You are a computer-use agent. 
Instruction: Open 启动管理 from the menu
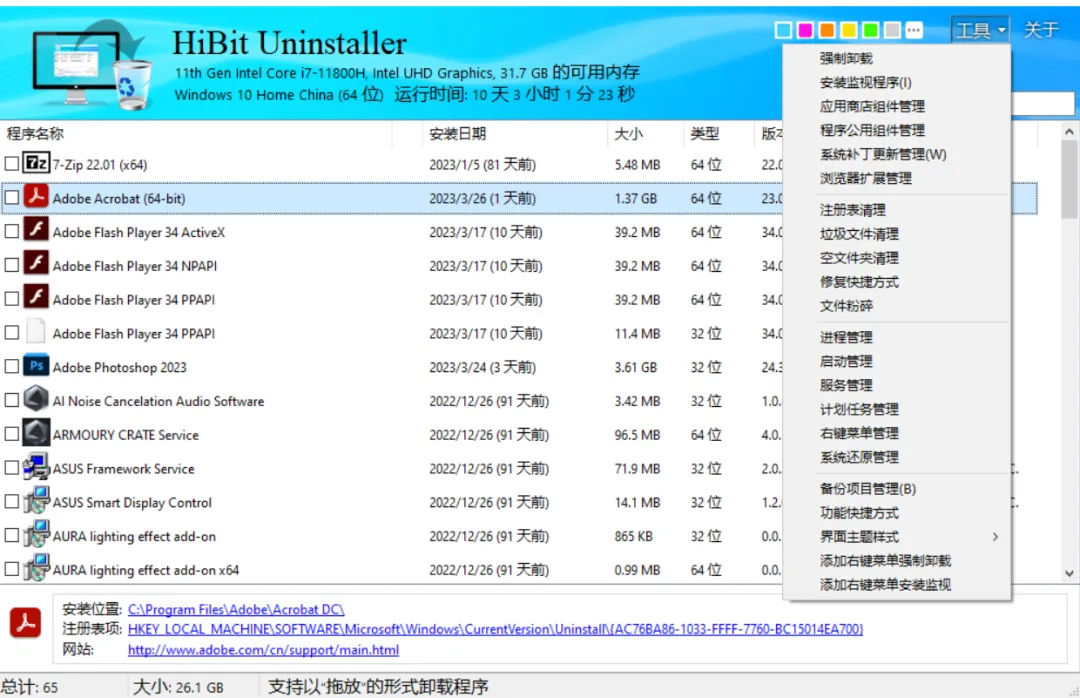[x=897, y=362]
